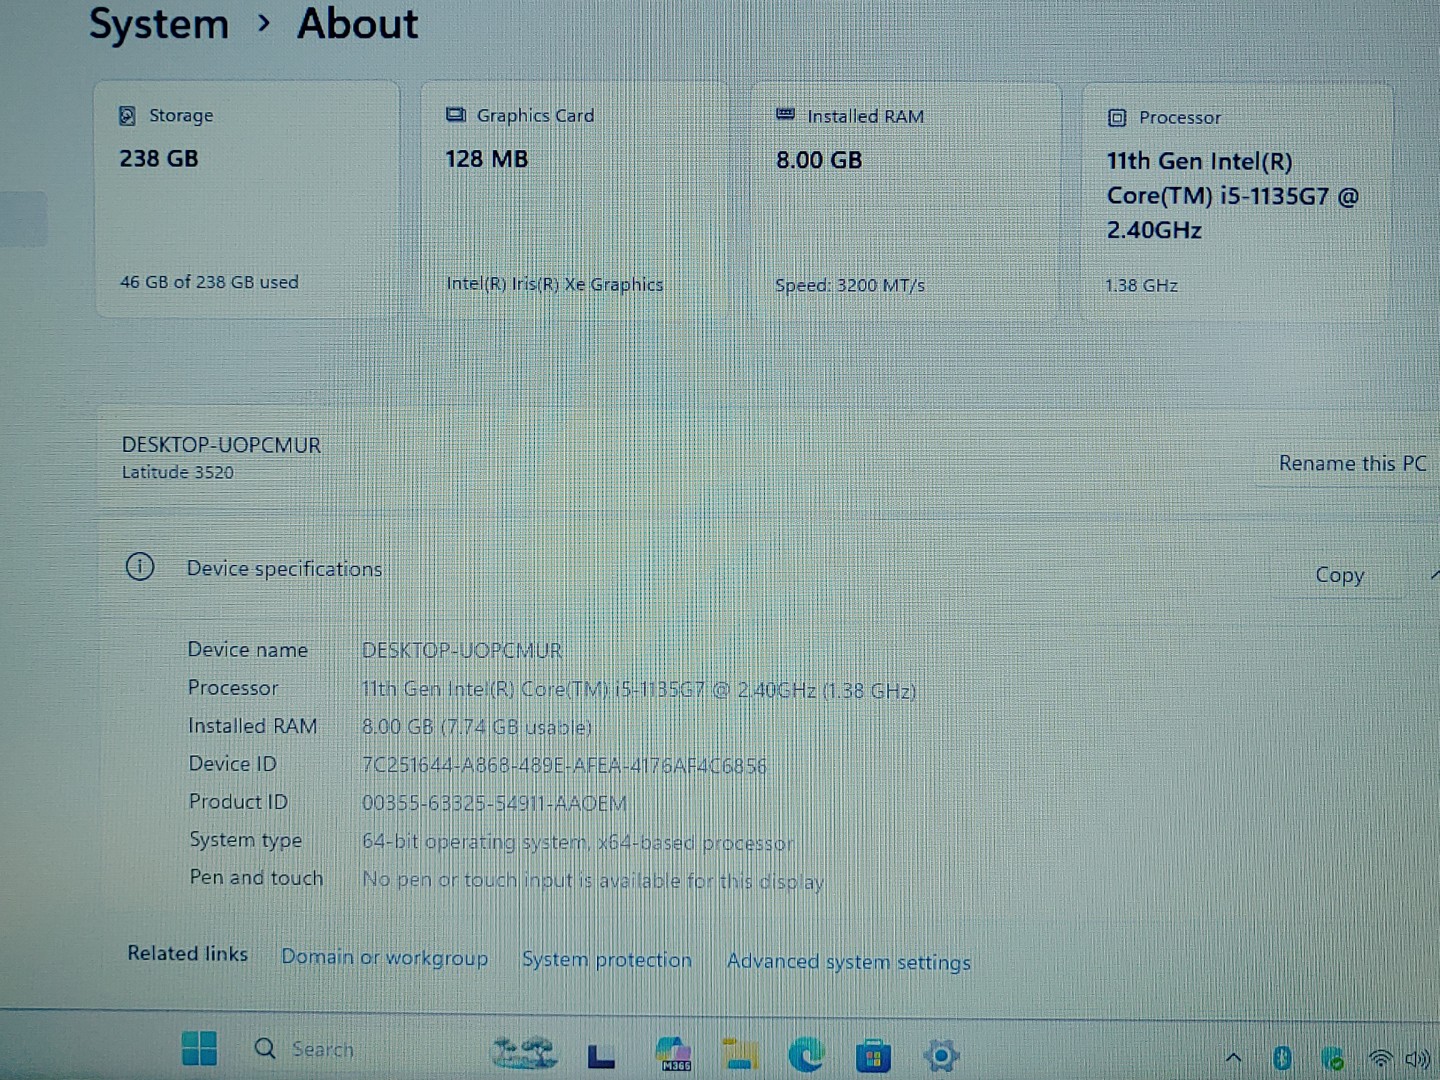
Task: Click the volume speaker icon
Action: coord(1416,1059)
